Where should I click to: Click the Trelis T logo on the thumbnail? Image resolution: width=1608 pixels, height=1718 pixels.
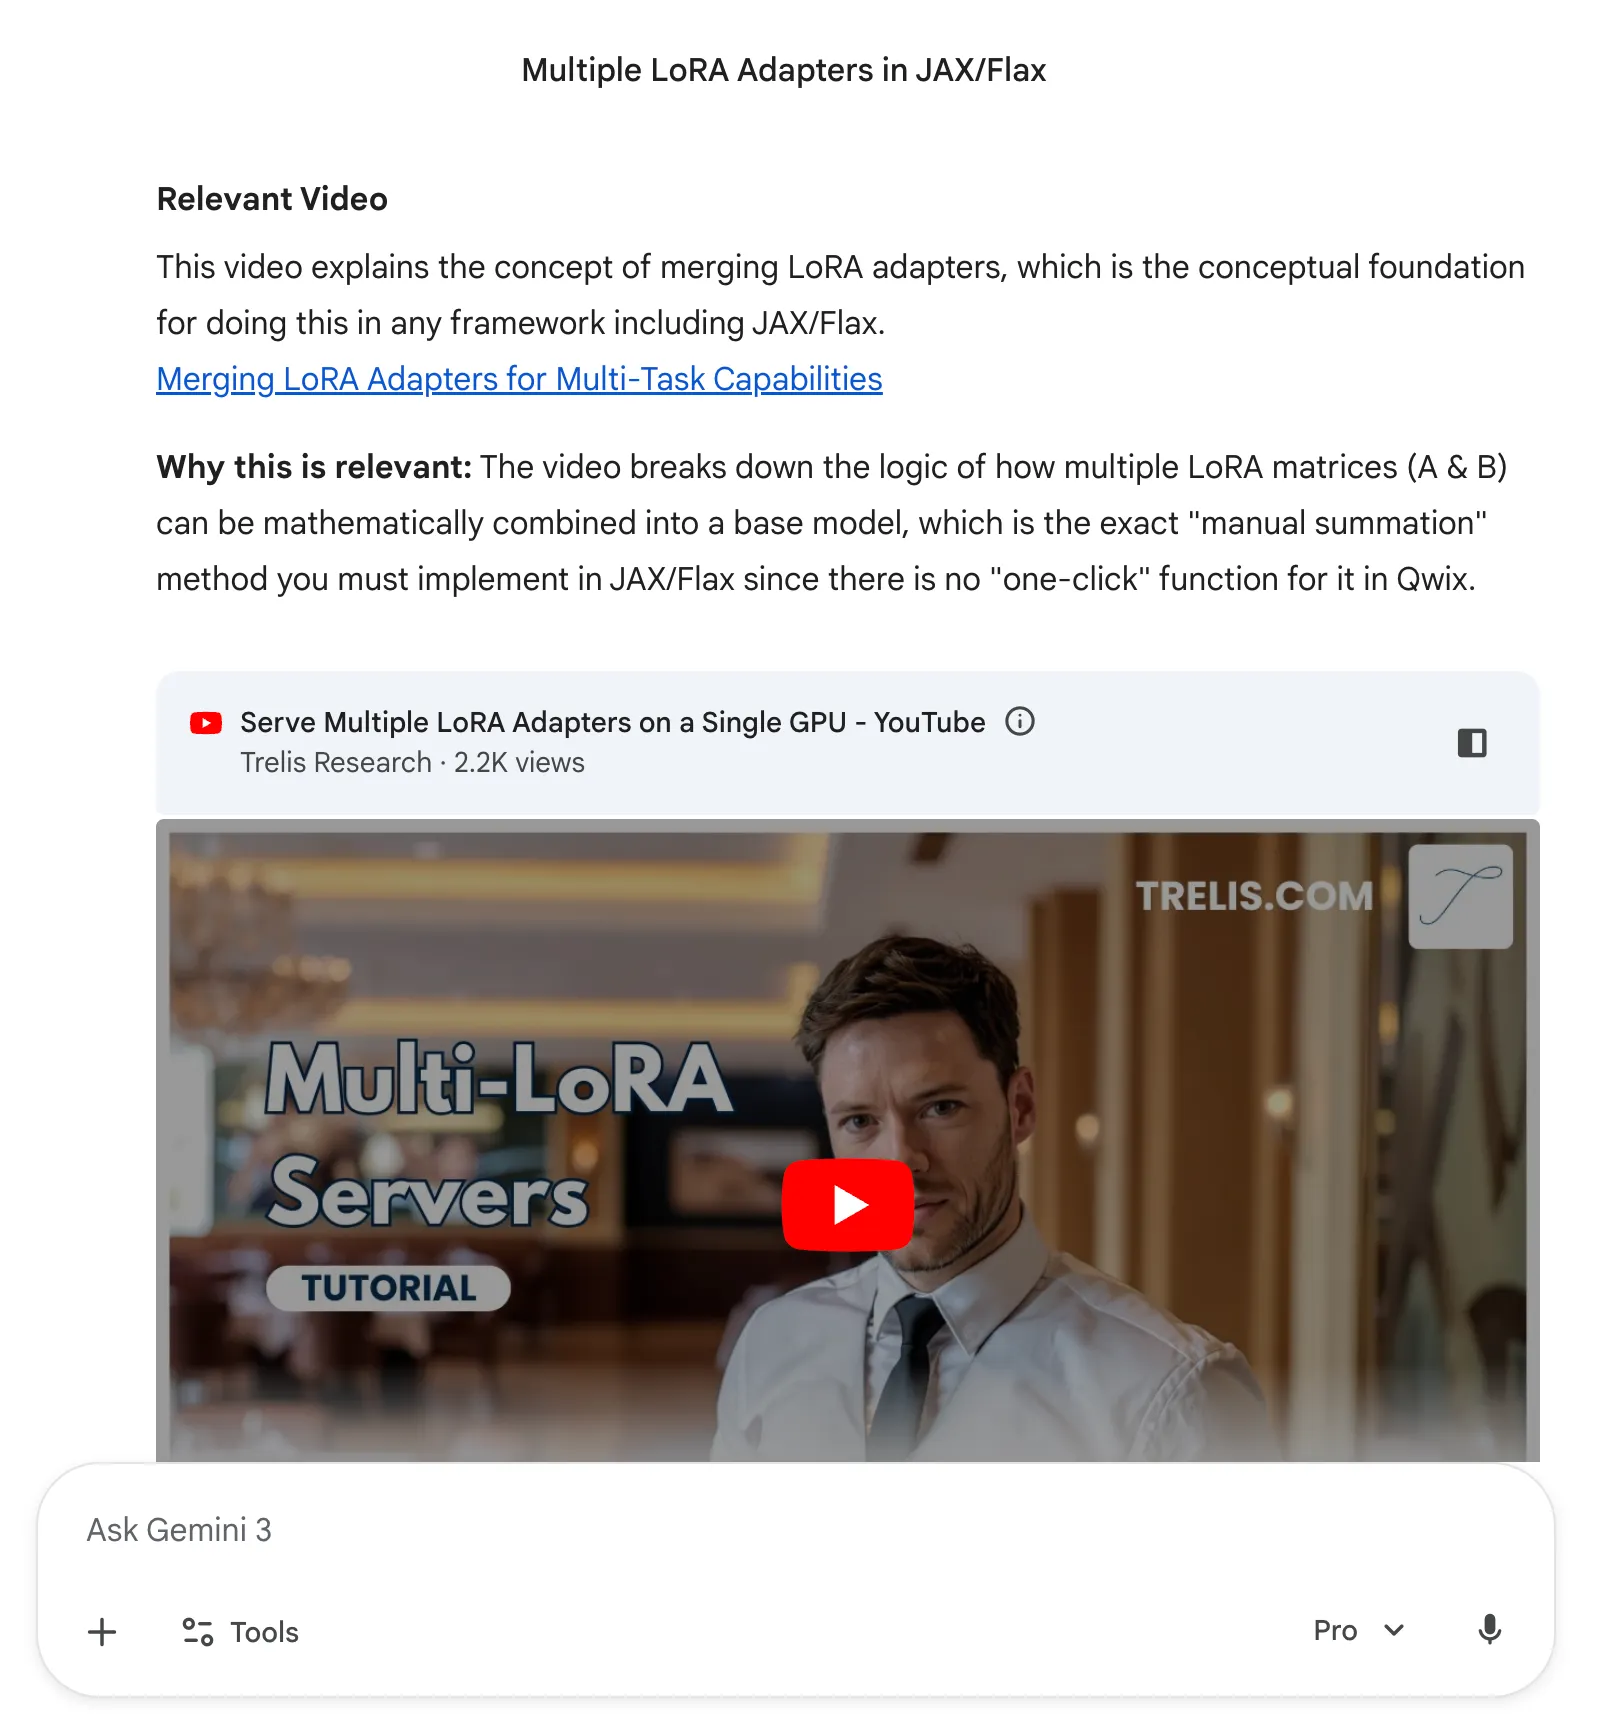[1460, 896]
